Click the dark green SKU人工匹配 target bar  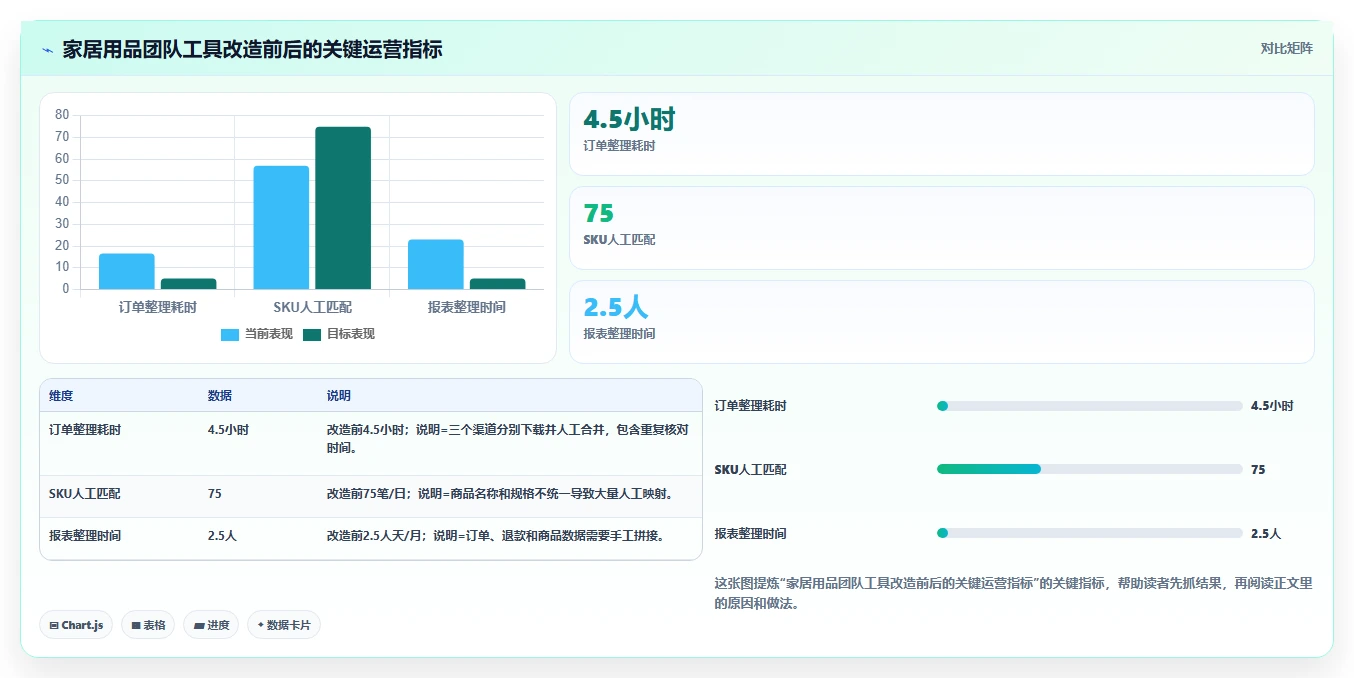click(x=343, y=208)
